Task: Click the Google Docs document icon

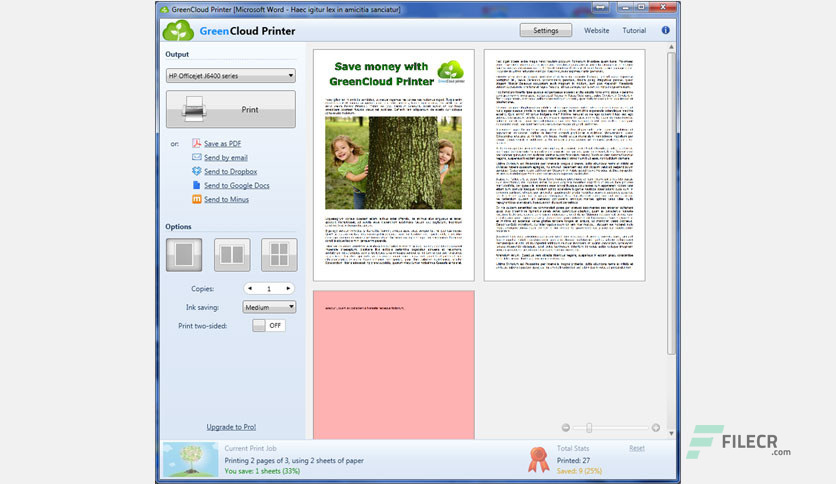Action: (196, 185)
